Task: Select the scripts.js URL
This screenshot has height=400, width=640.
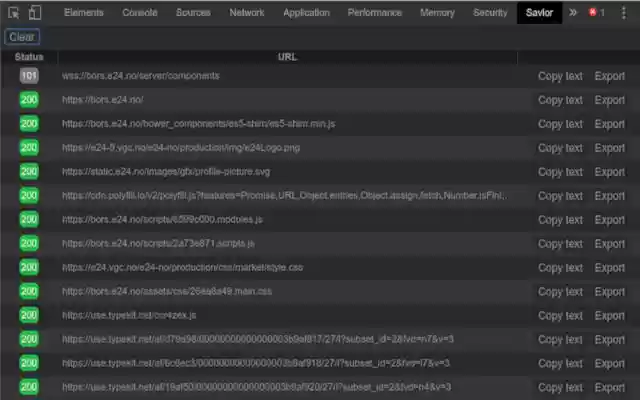Action: [x=158, y=244]
